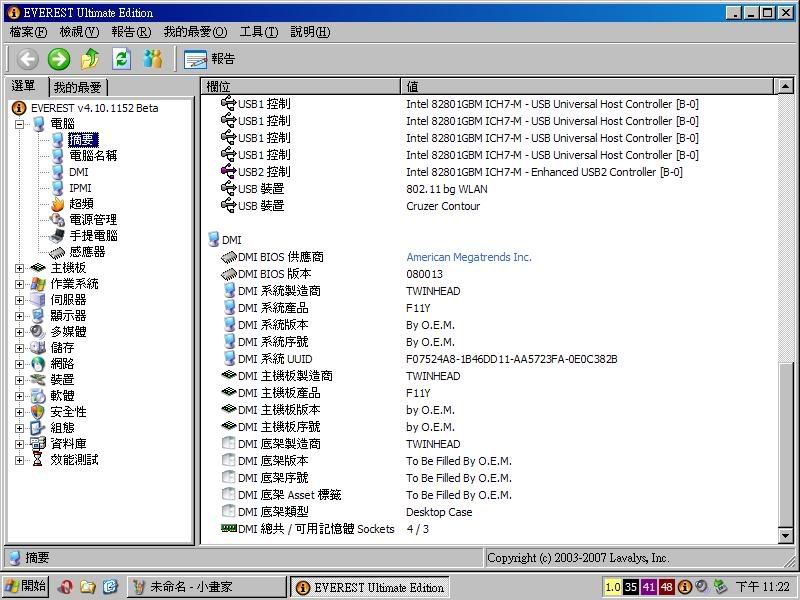The width and height of the screenshot is (800, 600).
Task: Expand the 作業系統 tree node
Action: pos(19,284)
